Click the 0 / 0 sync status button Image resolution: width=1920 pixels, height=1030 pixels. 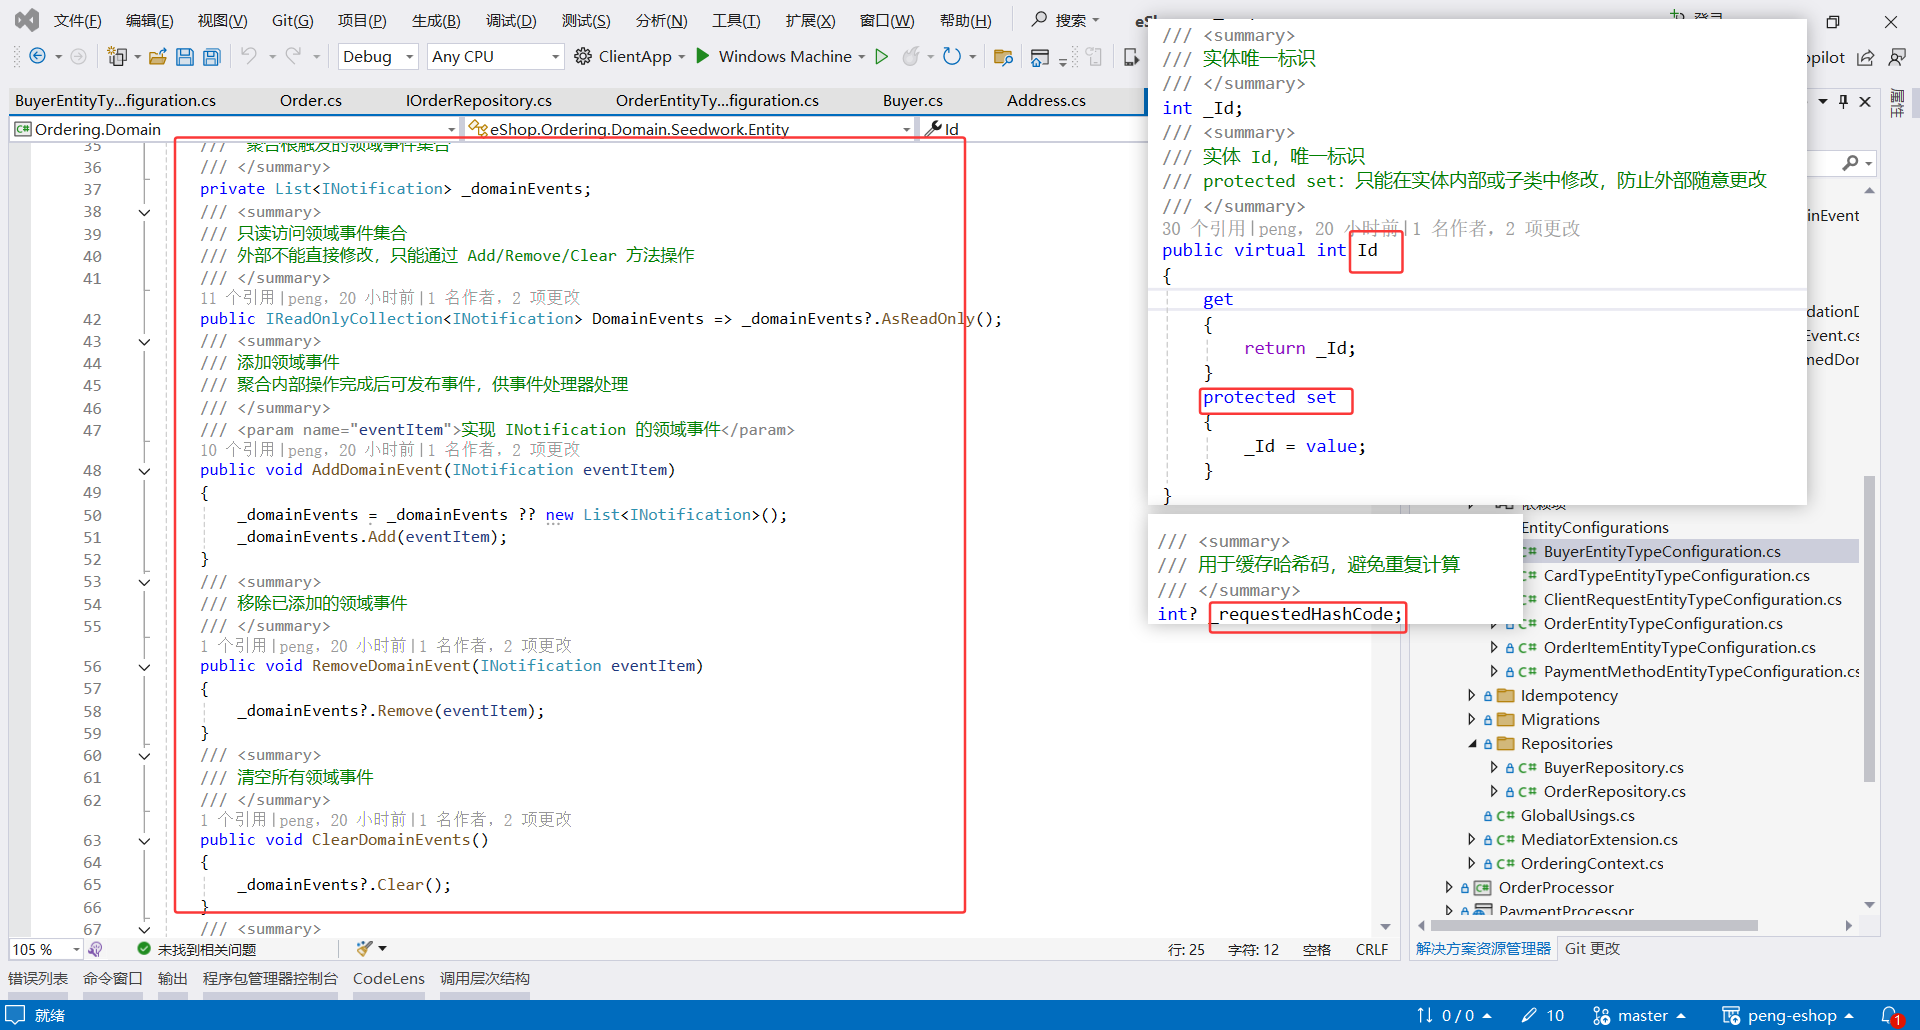click(x=1455, y=1015)
